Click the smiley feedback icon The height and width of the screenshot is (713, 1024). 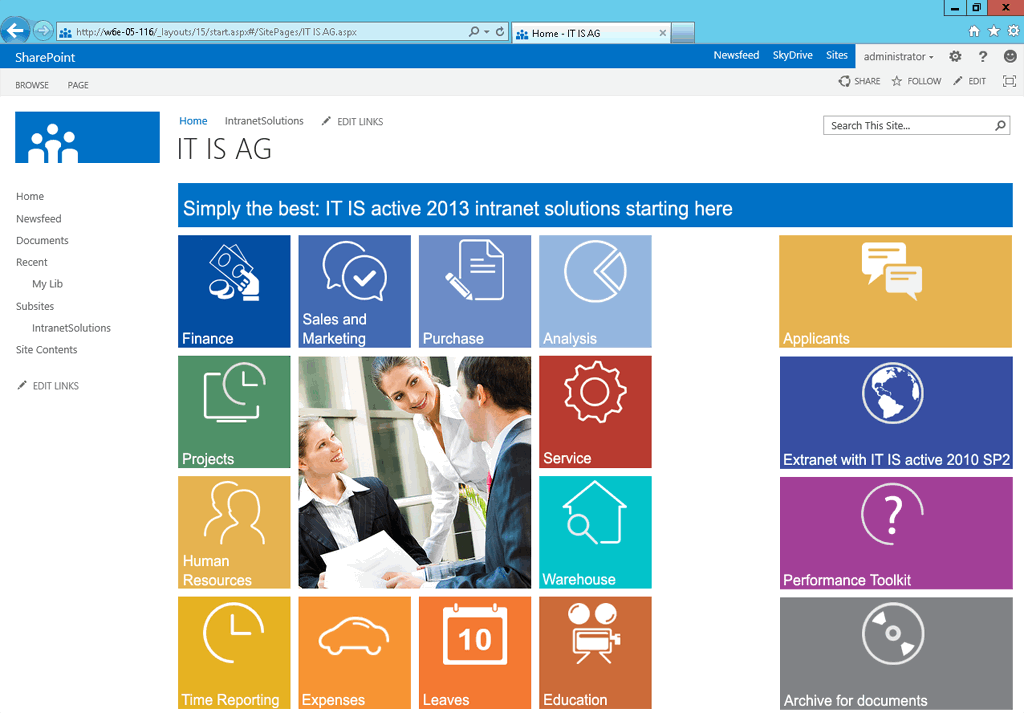[x=1010, y=57]
